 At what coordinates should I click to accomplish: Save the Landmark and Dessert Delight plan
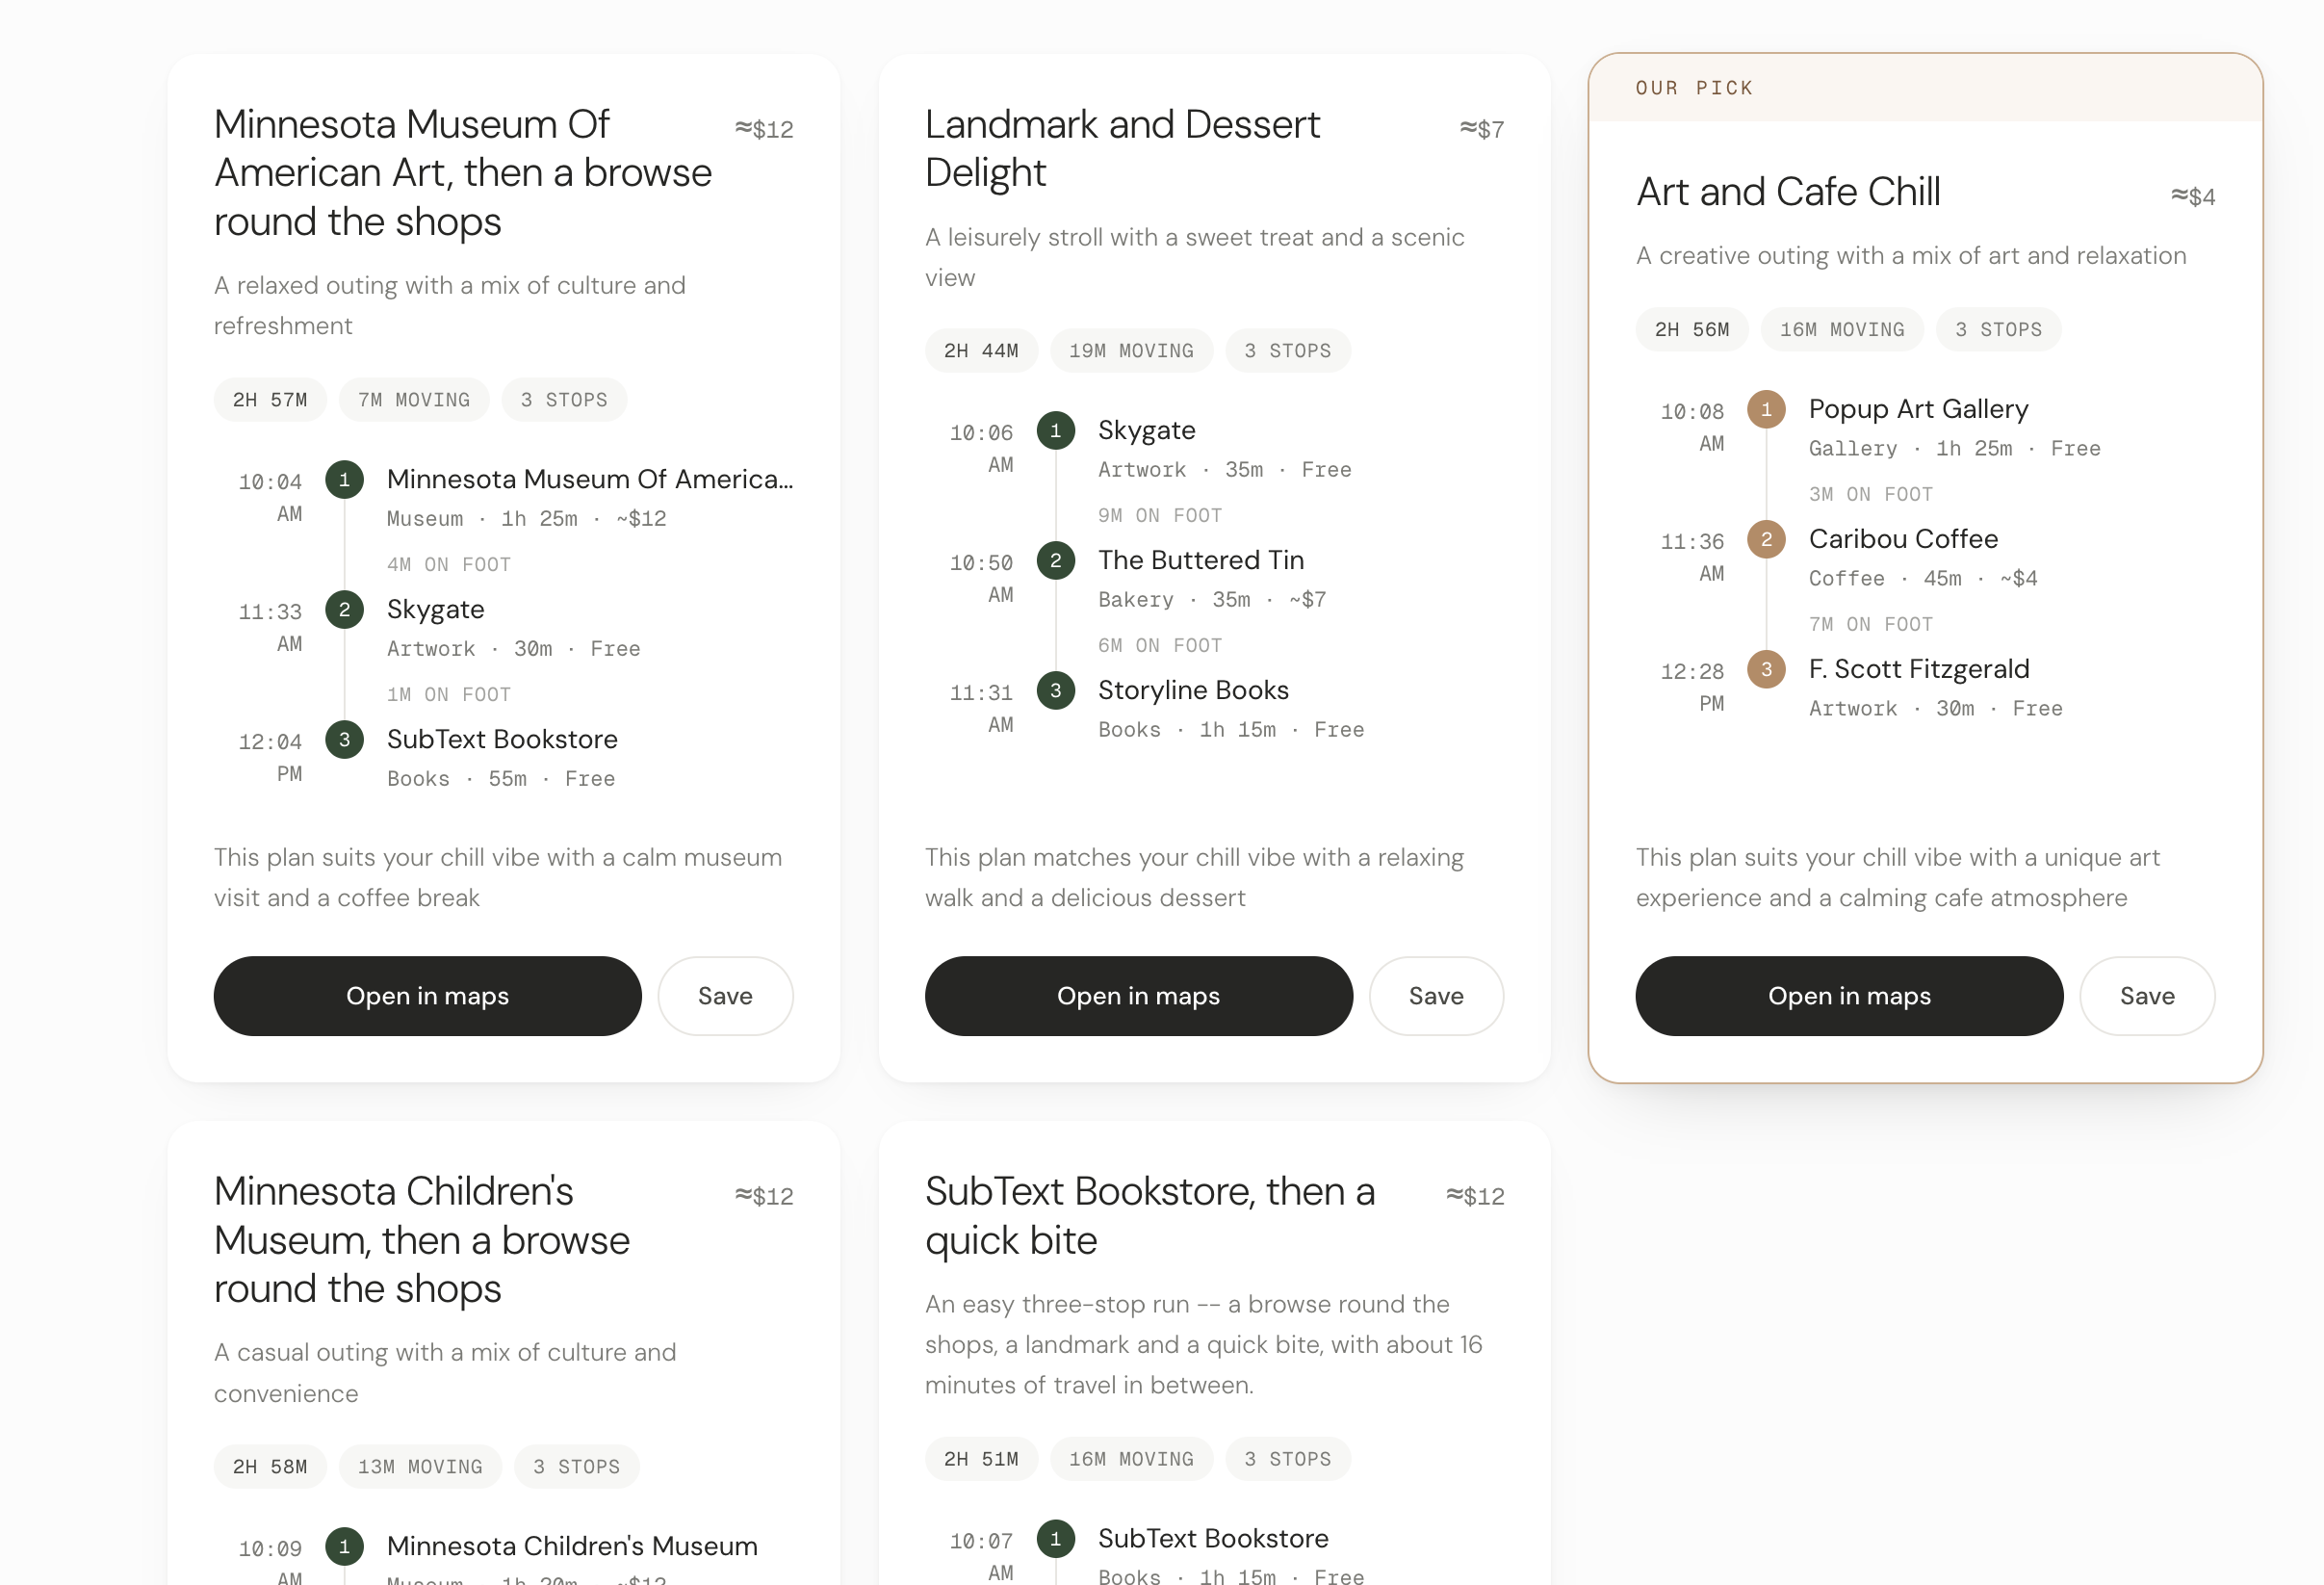[1436, 996]
